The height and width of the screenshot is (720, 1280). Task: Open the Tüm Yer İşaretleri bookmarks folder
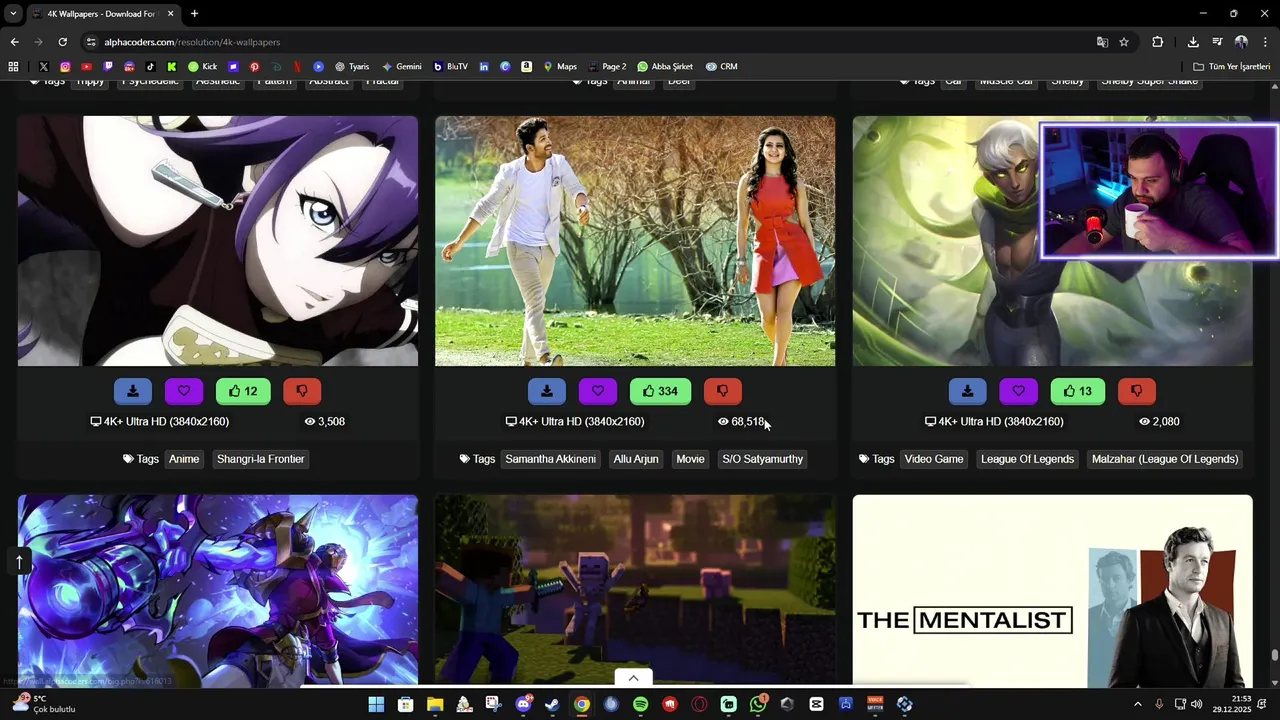tap(1232, 67)
